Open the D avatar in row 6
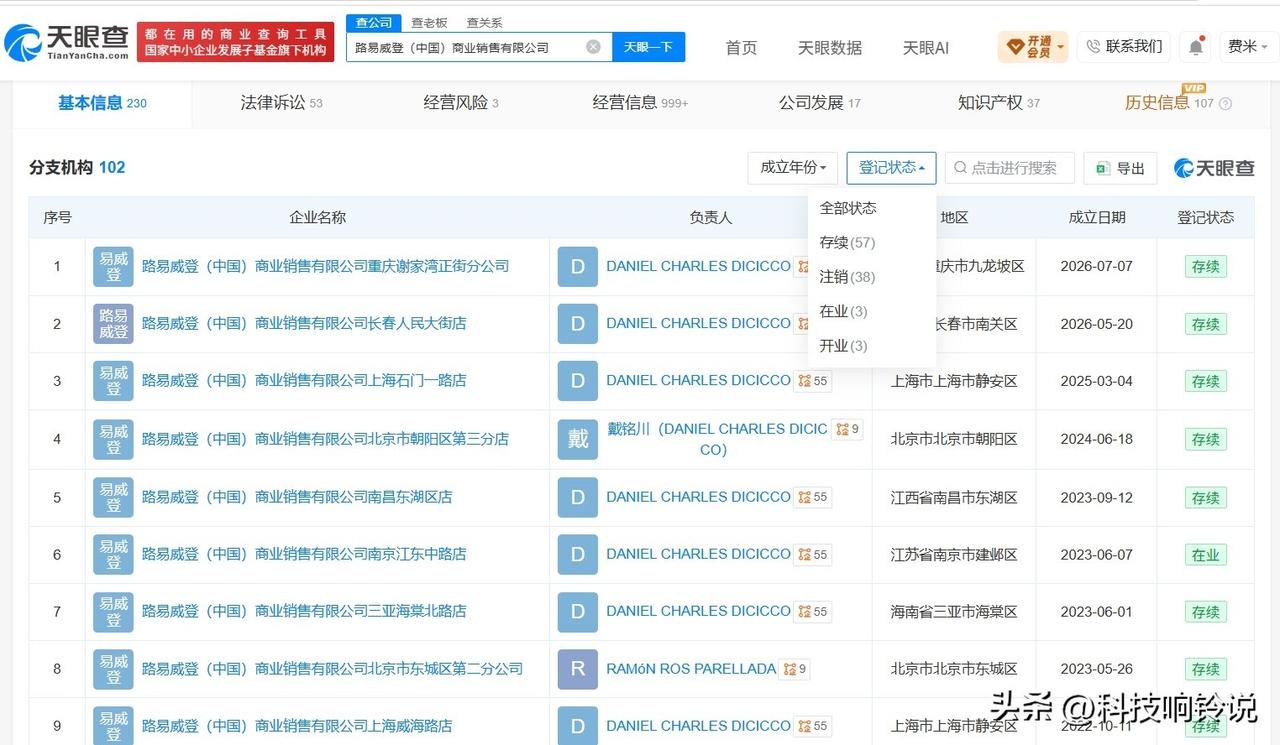This screenshot has height=745, width=1280. pos(577,554)
